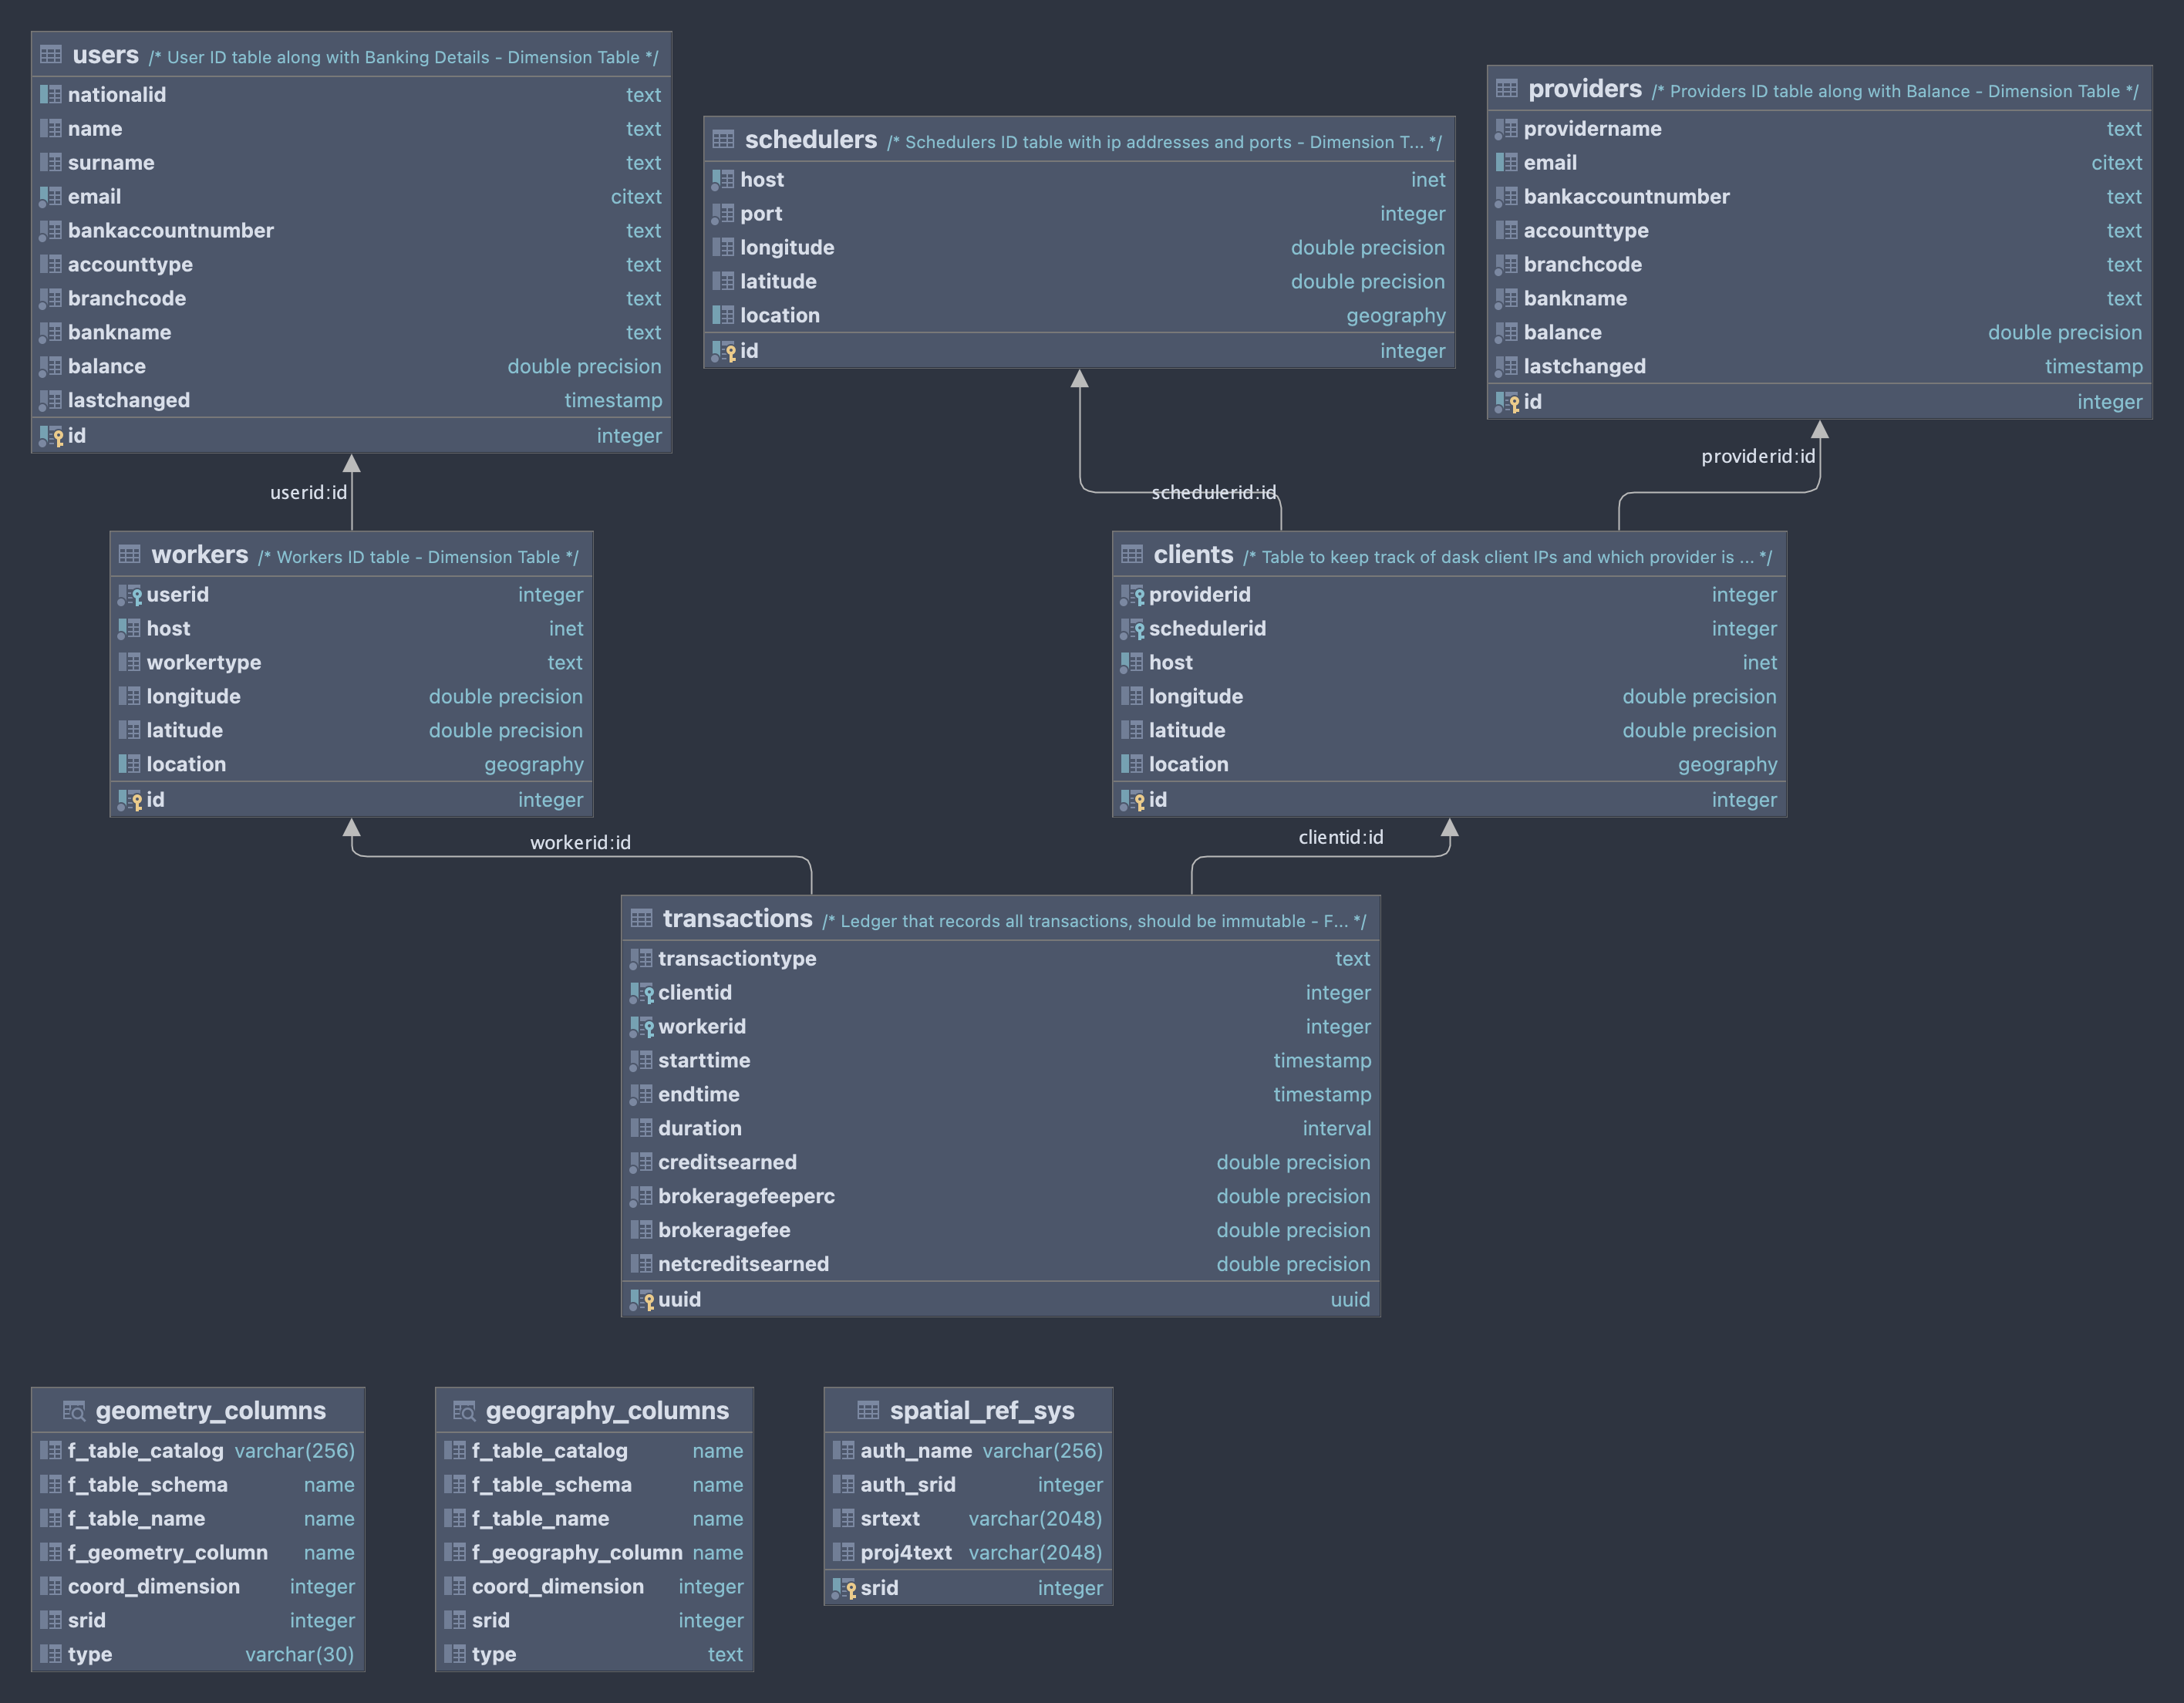Click the schedulers table icon
This screenshot has height=1703, width=2184.
(x=723, y=140)
